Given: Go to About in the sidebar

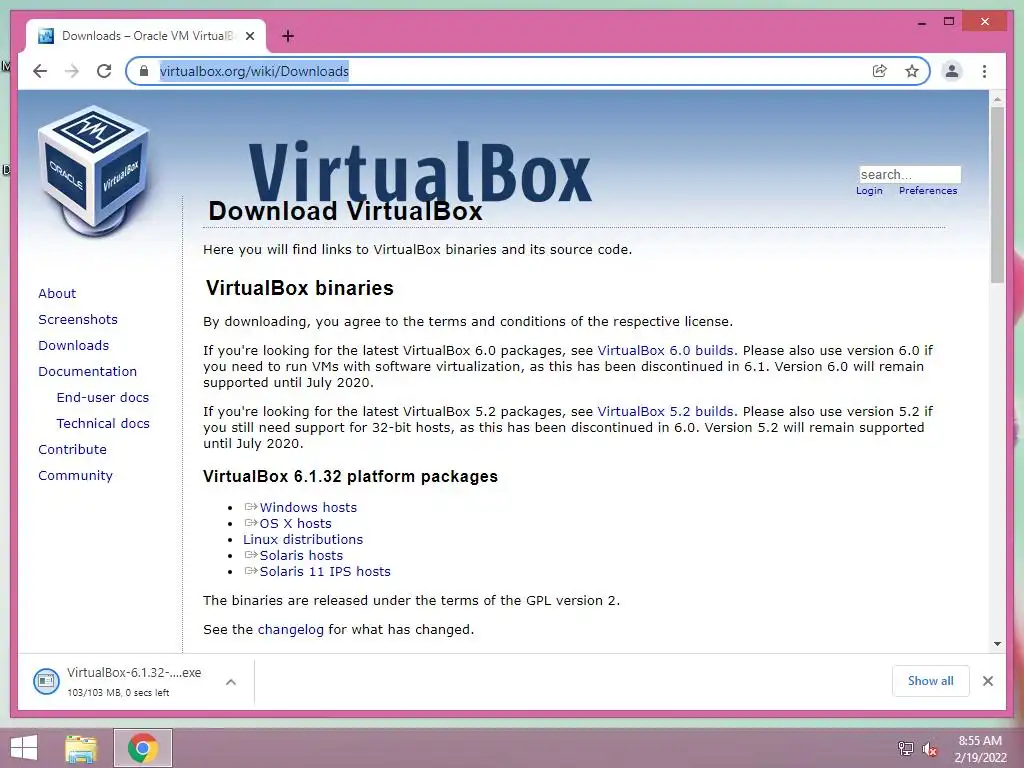Looking at the screenshot, I should point(57,293).
